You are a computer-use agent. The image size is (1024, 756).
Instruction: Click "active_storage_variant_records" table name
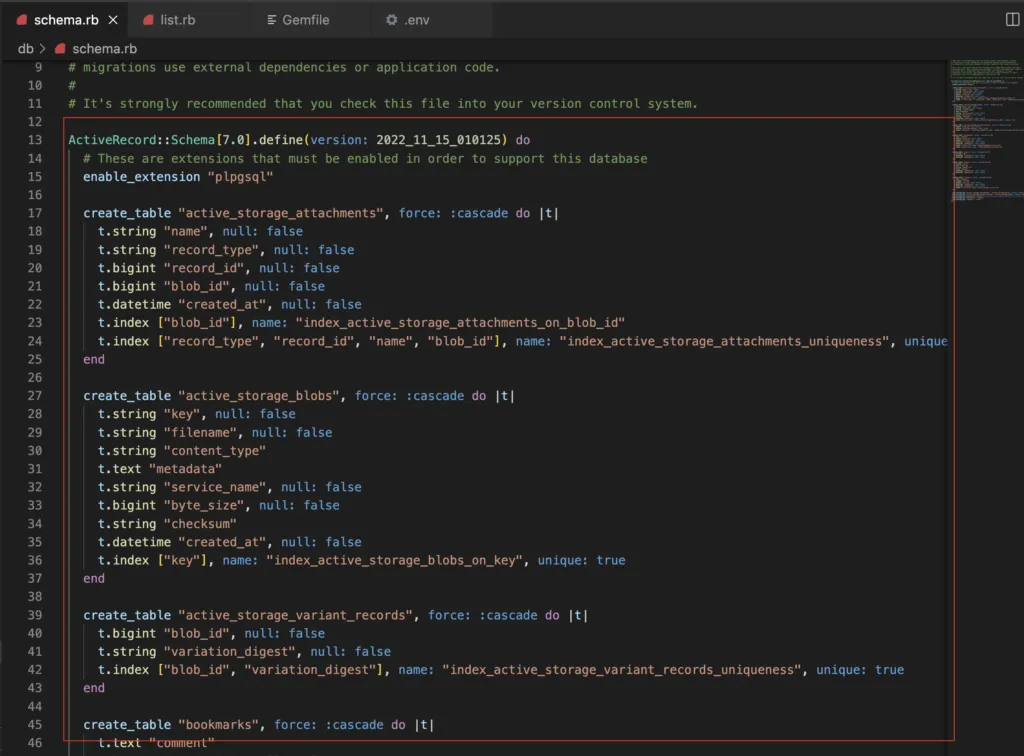296,616
